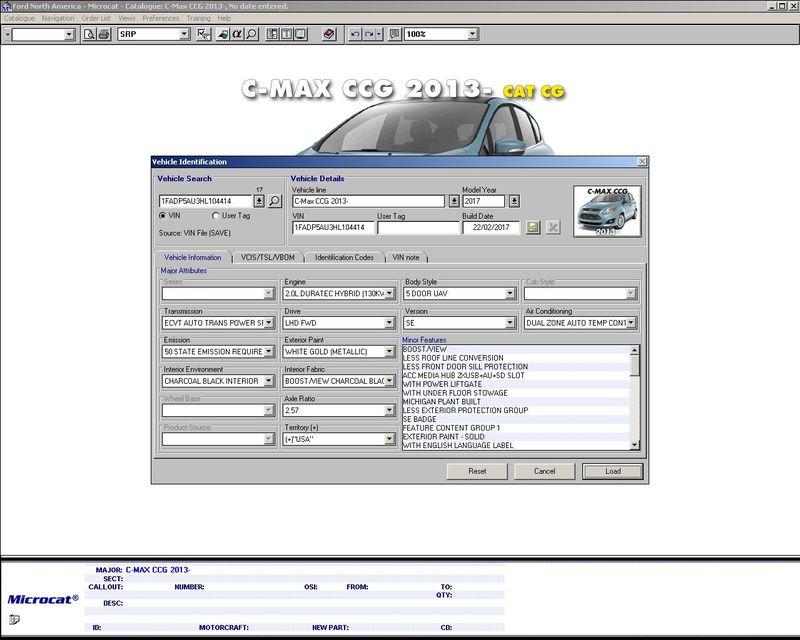
Task: Click the green arrow icon left of alpha
Action: (222, 34)
